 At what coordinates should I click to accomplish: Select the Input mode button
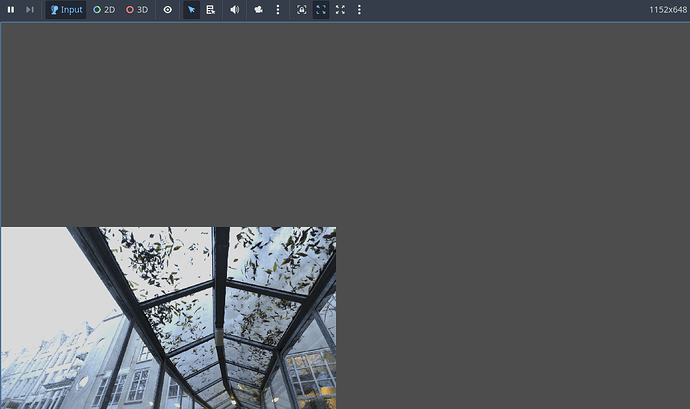pyautogui.click(x=66, y=10)
